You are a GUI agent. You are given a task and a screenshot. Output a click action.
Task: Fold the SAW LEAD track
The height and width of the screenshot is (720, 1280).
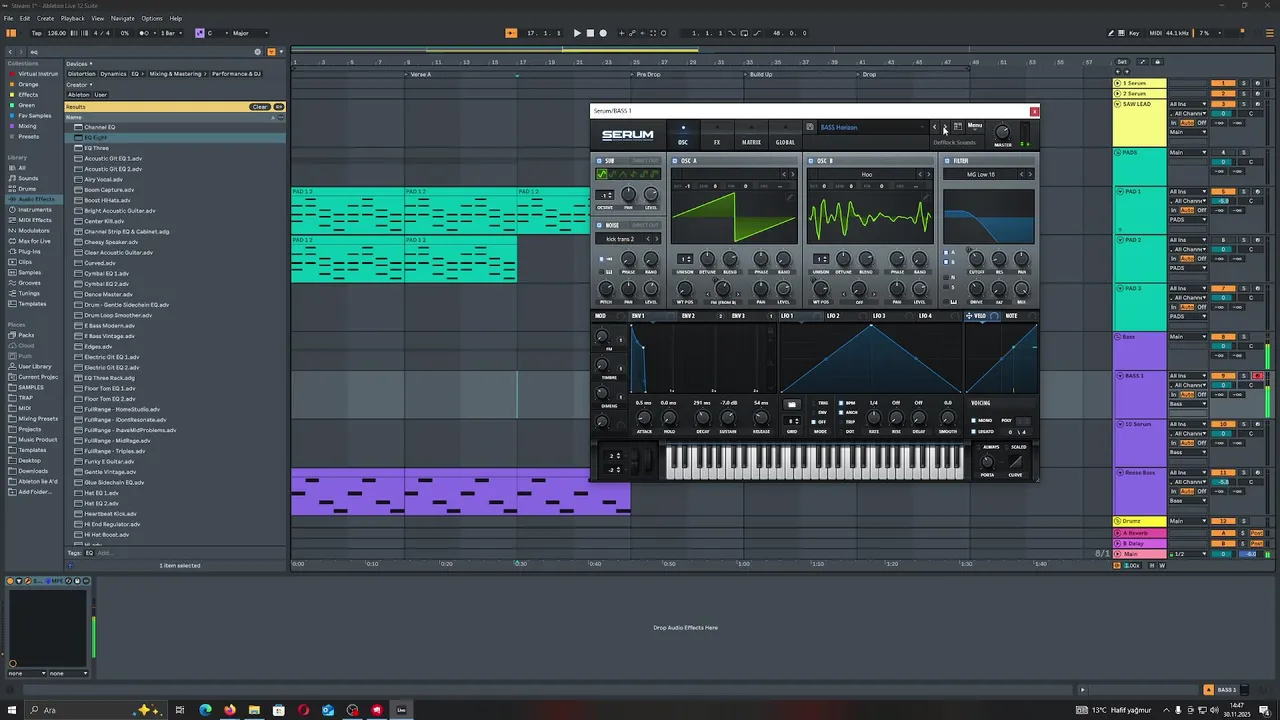pyautogui.click(x=1117, y=104)
